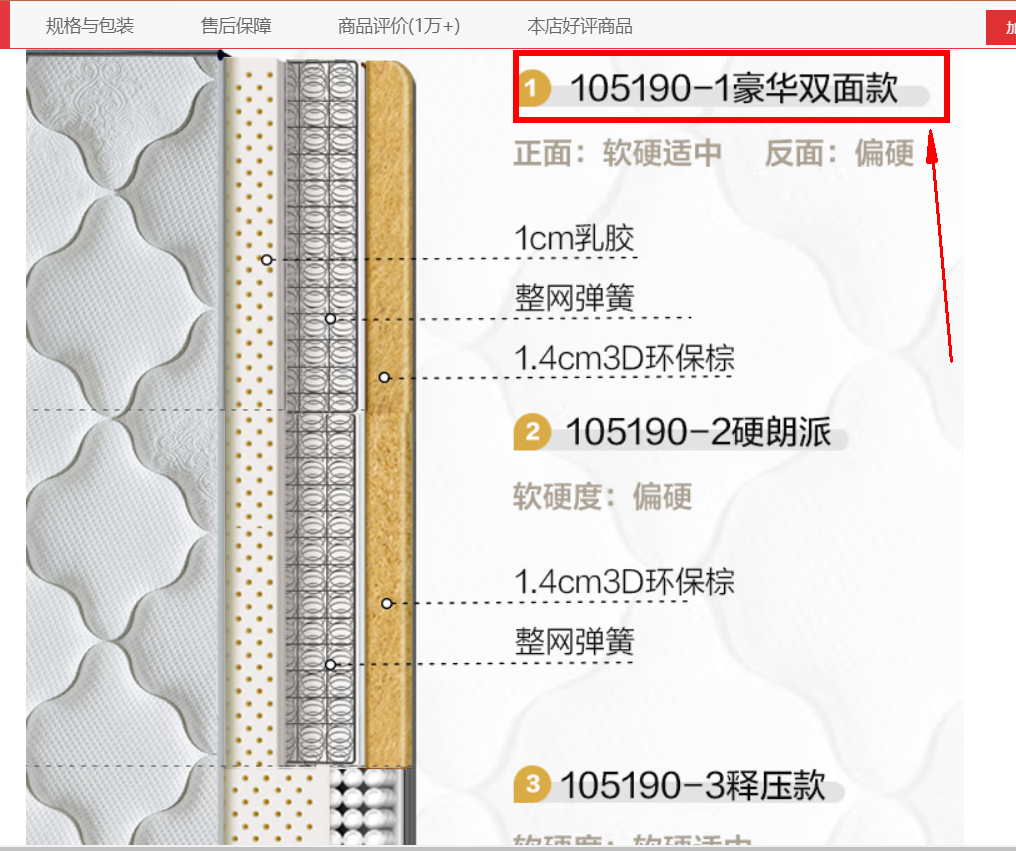Open the 本店好评商品 tab
The height and width of the screenshot is (851, 1016).
click(x=580, y=26)
